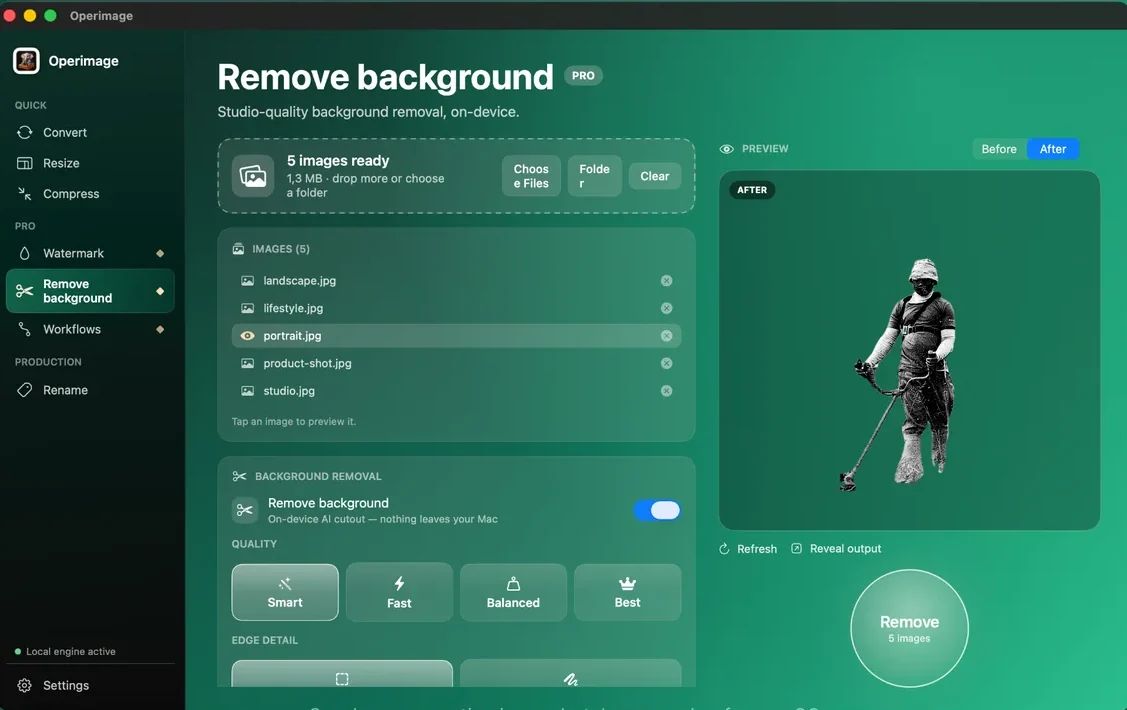Switch preview to After

(1053, 149)
